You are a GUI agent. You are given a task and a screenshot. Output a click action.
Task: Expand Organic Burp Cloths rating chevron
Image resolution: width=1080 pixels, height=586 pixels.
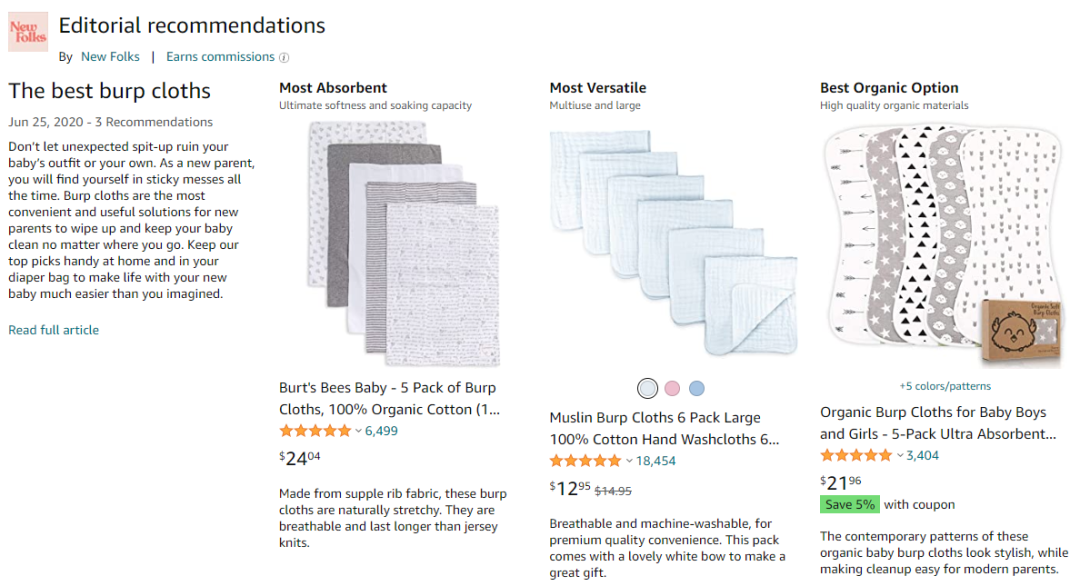899,457
